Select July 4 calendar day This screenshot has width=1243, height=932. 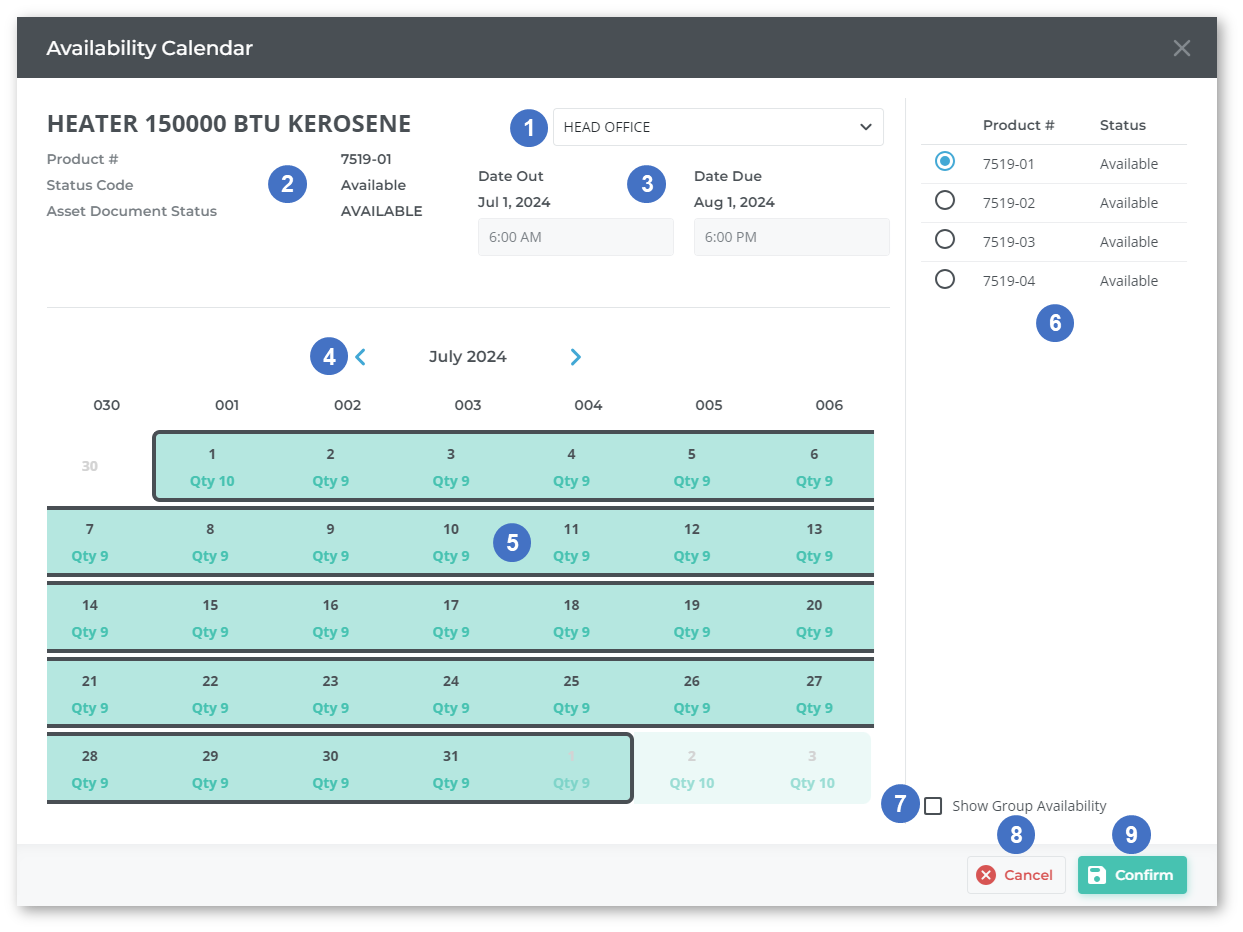click(571, 467)
